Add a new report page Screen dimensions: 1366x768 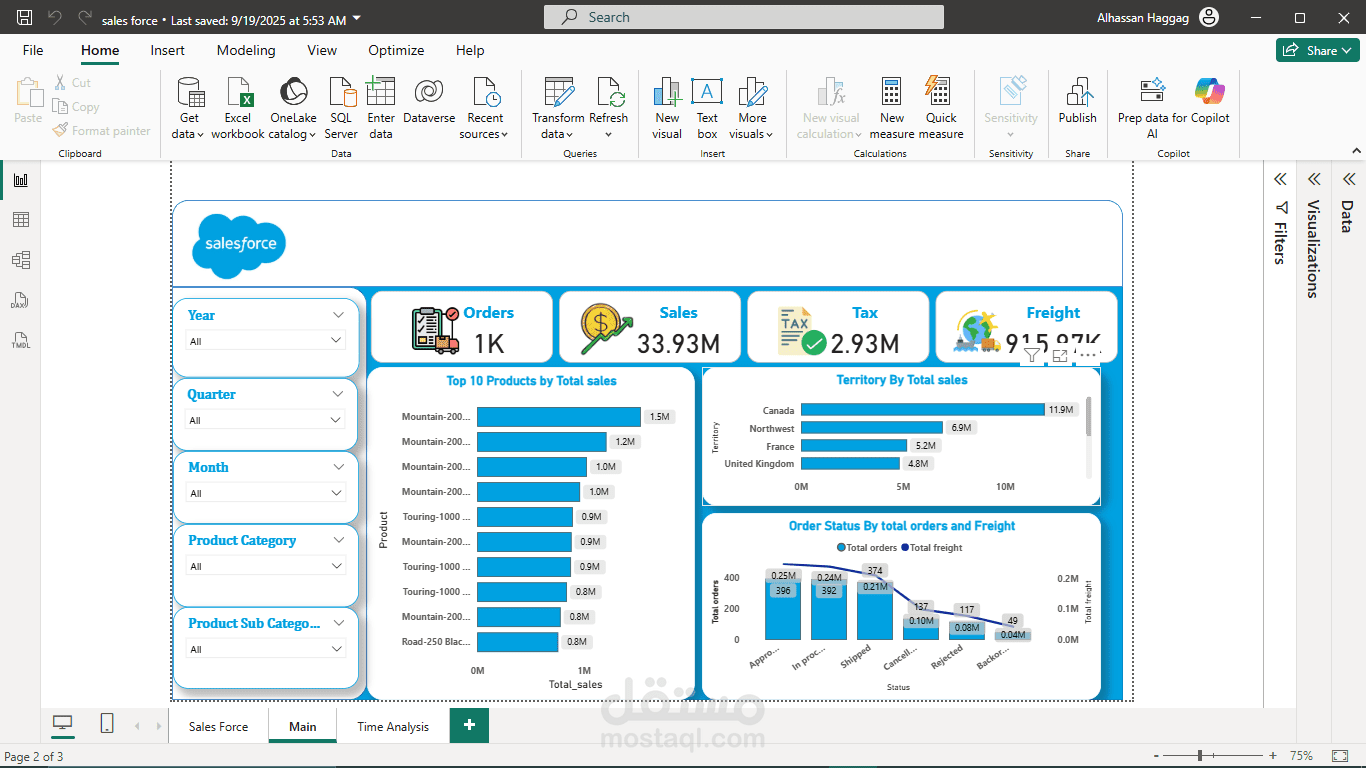click(x=469, y=725)
